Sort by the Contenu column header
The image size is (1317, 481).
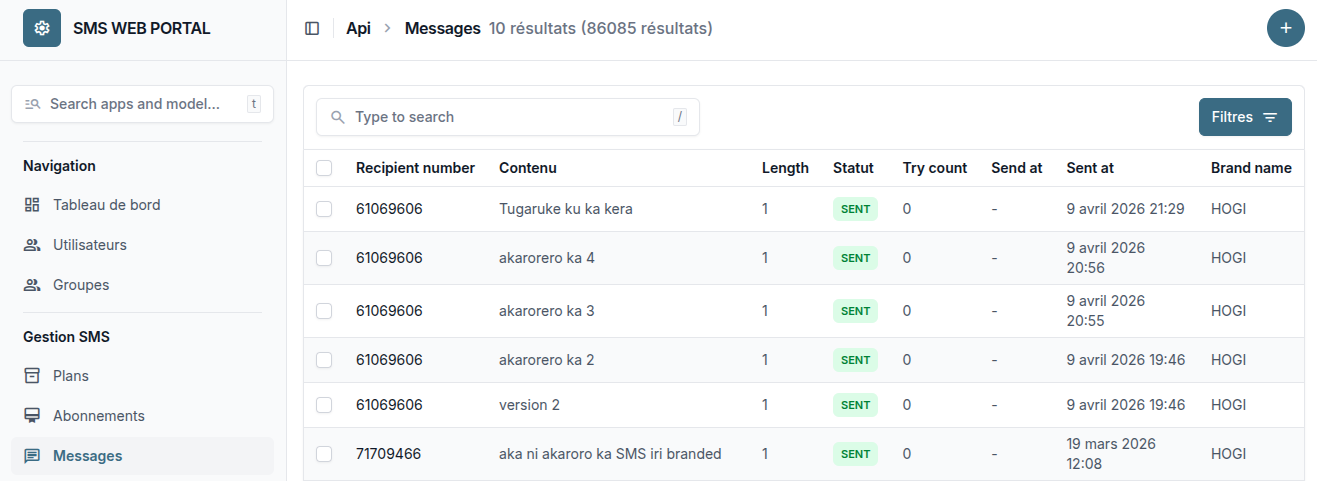(x=528, y=168)
